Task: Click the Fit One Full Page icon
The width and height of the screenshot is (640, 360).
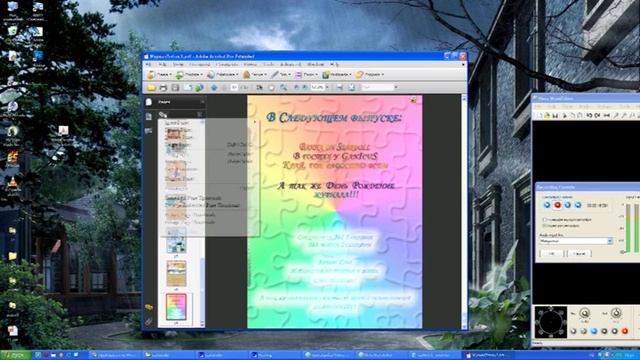Action: (x=351, y=87)
